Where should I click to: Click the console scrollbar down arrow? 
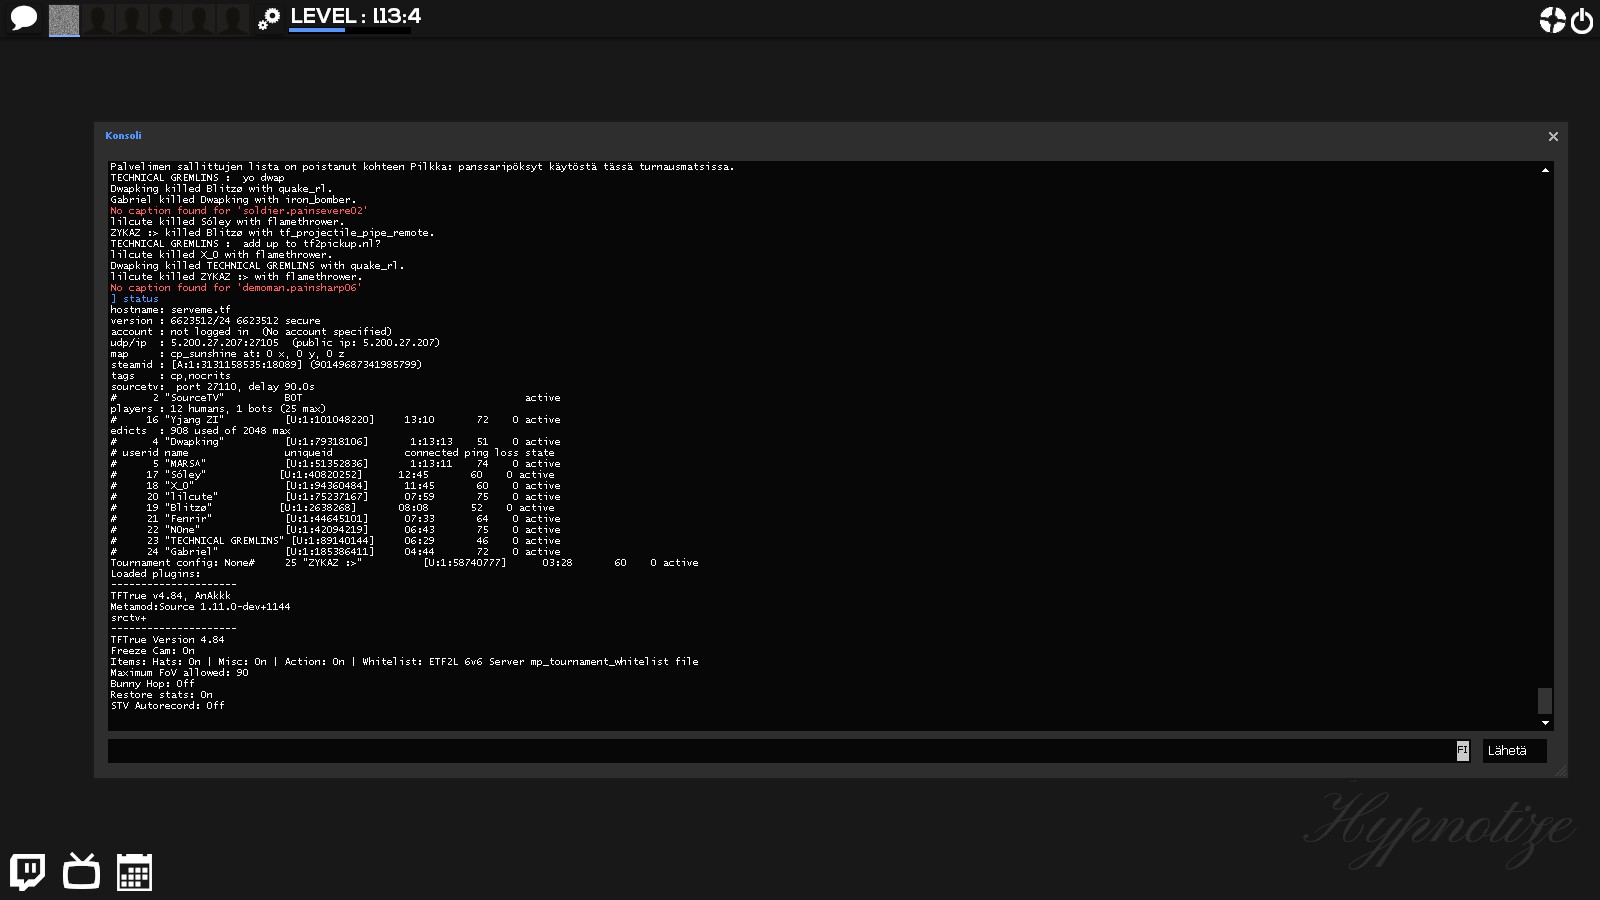coord(1545,723)
